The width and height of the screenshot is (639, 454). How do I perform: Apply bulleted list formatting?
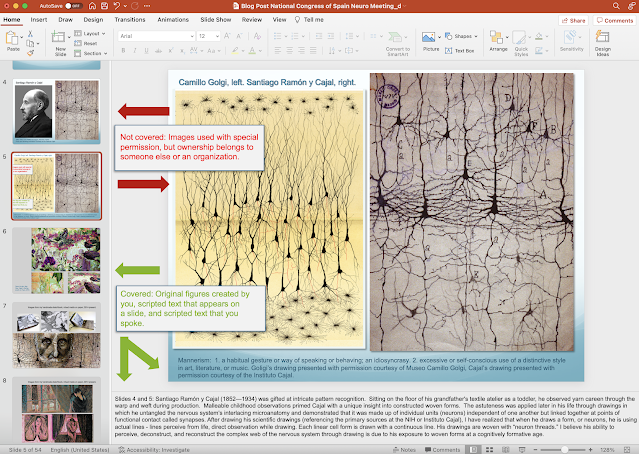(x=278, y=36)
